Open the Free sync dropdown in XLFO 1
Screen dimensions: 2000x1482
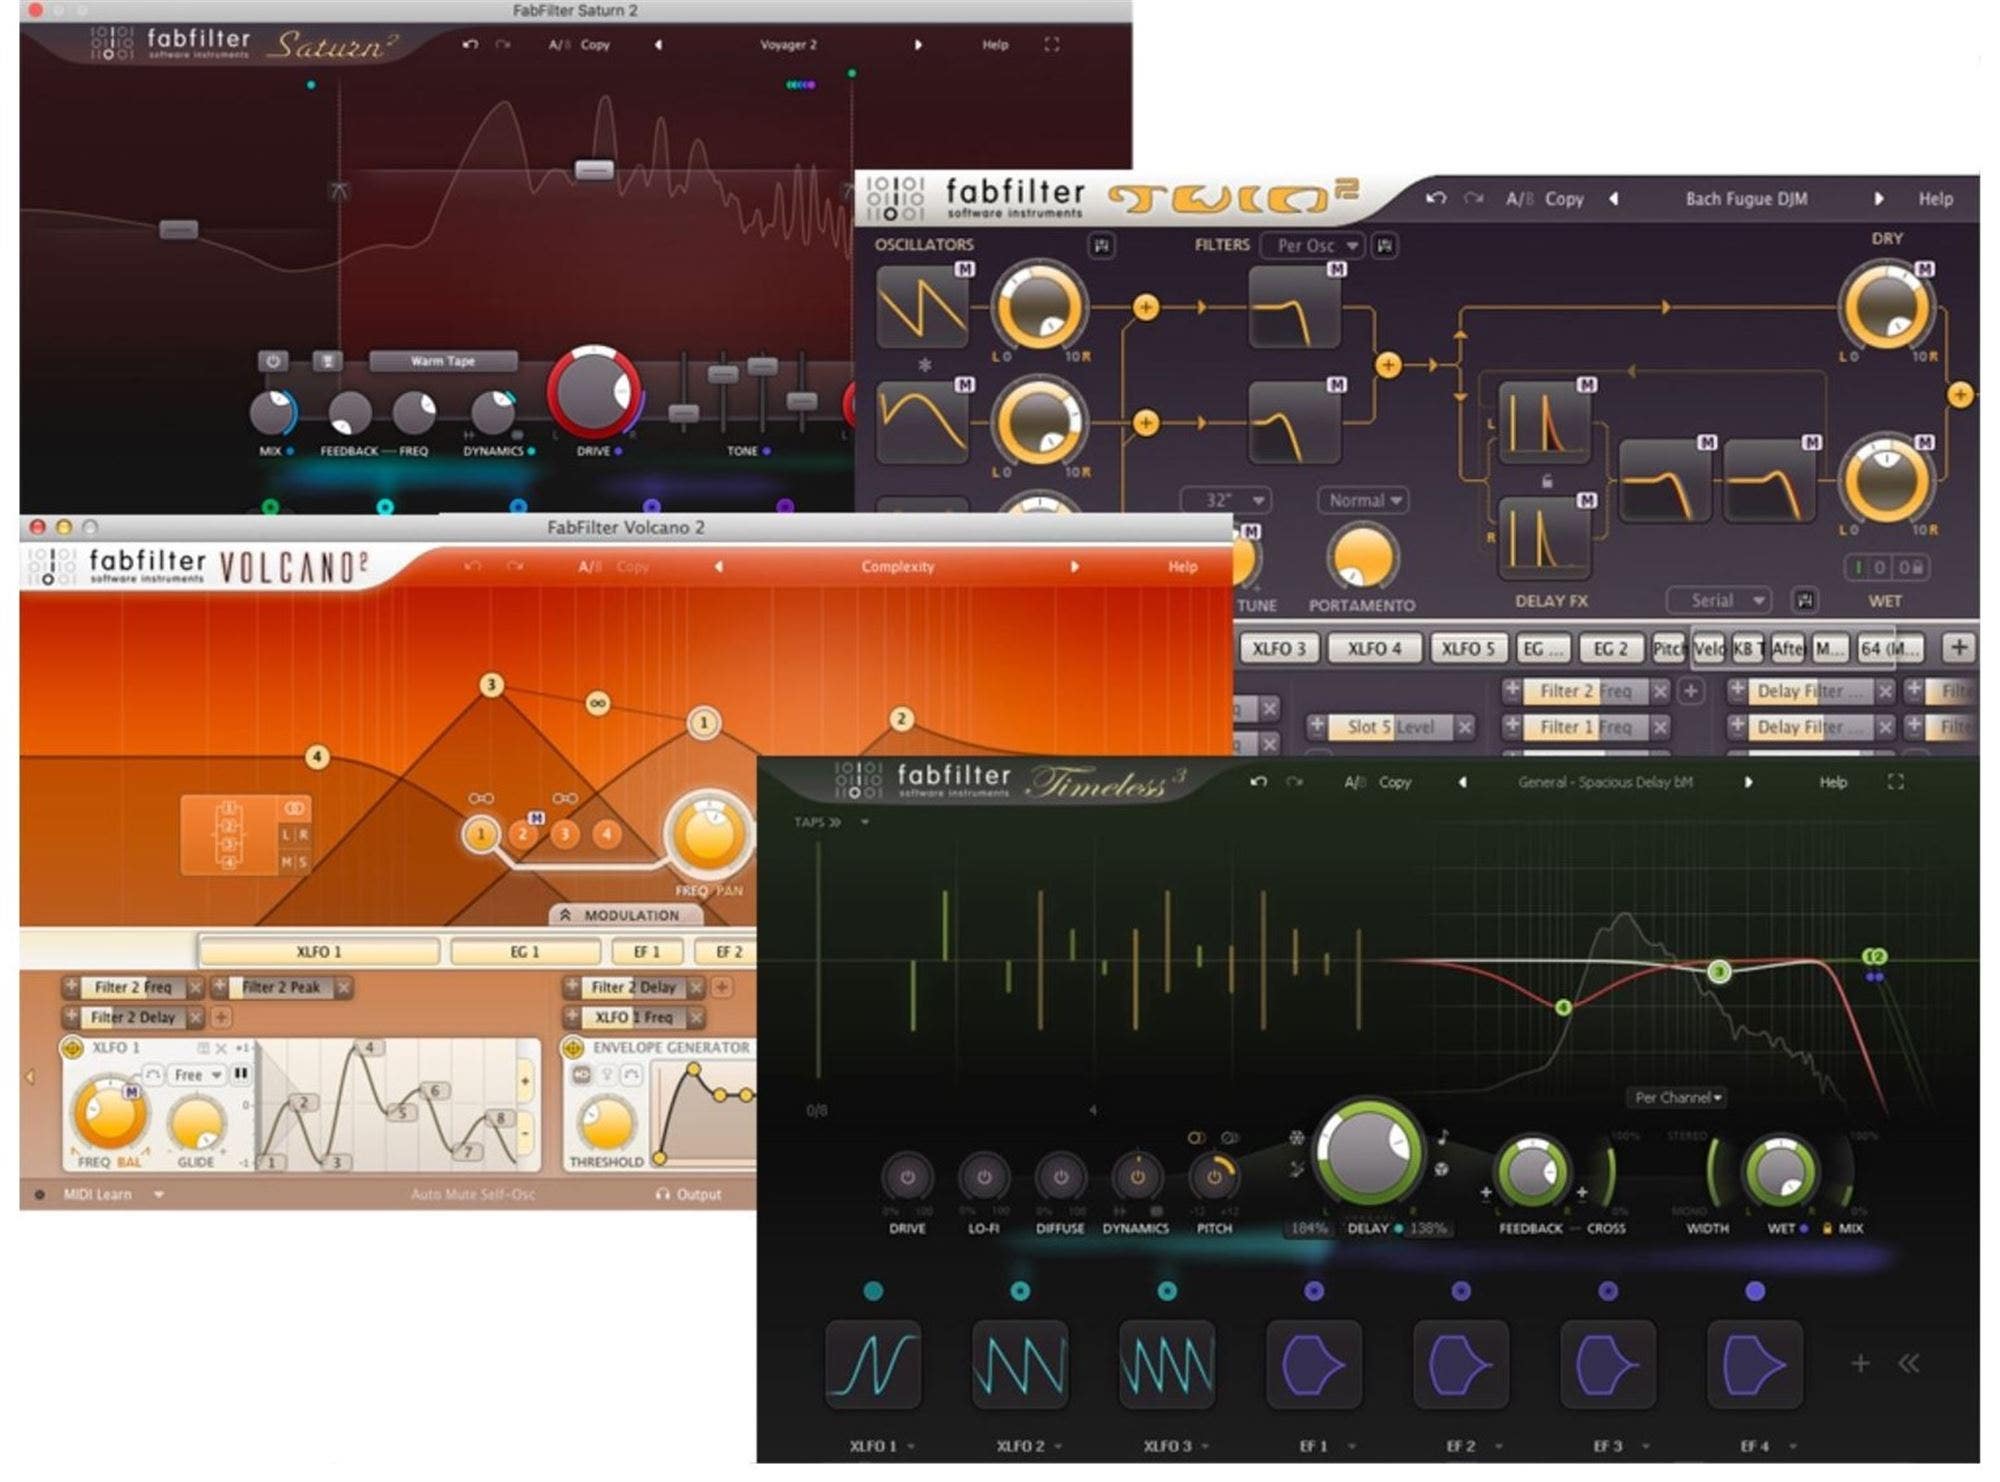tap(196, 1075)
